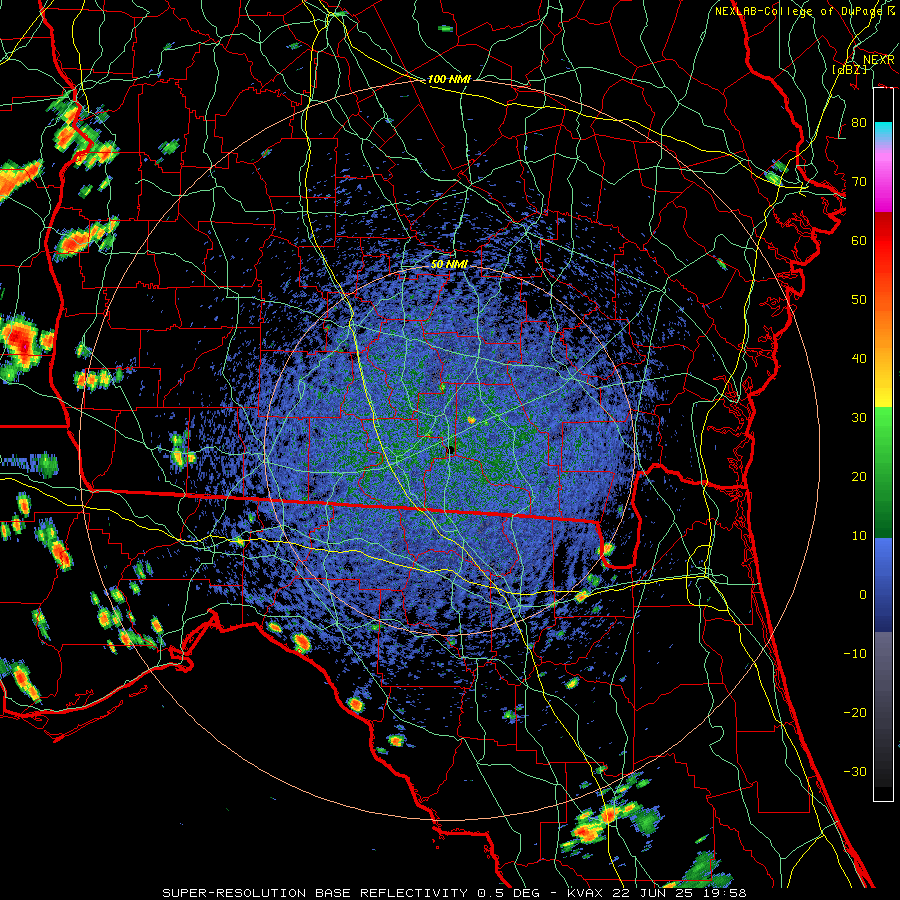Select the 40 value on the dBZ scale
This screenshot has height=900, width=900.
click(x=859, y=359)
